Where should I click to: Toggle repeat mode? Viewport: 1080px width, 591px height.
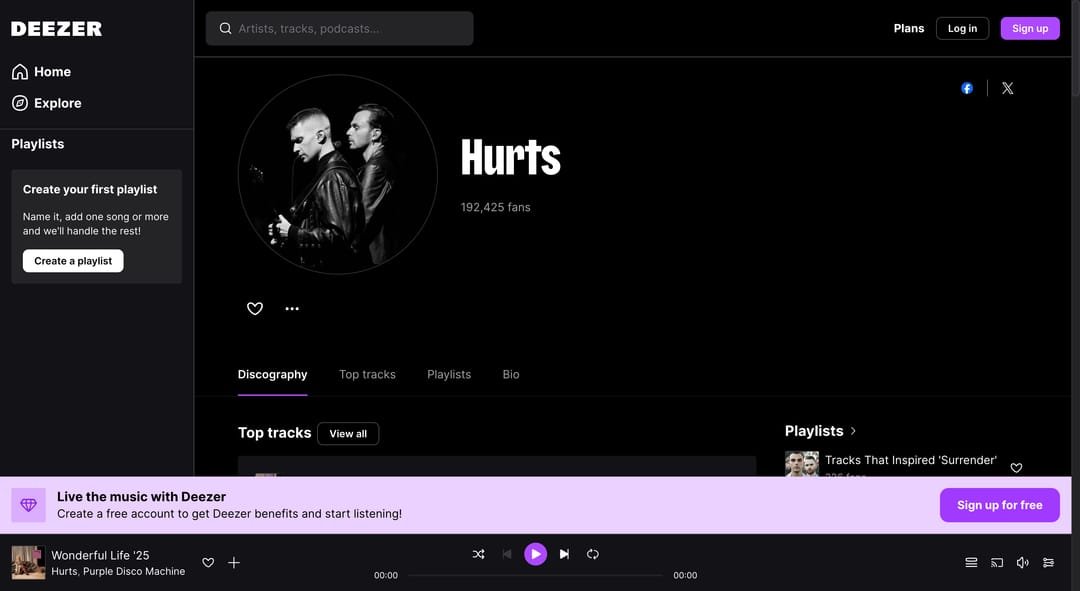click(x=593, y=554)
